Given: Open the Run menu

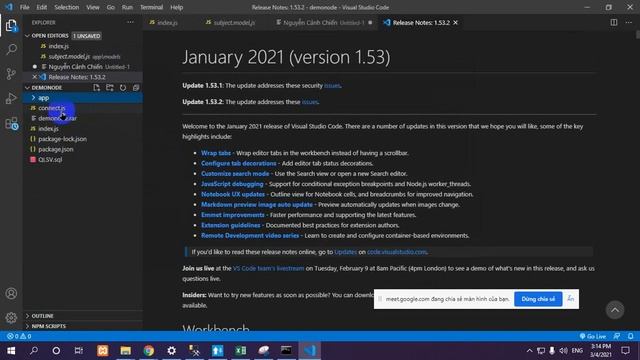Looking at the screenshot, I should [127, 7].
